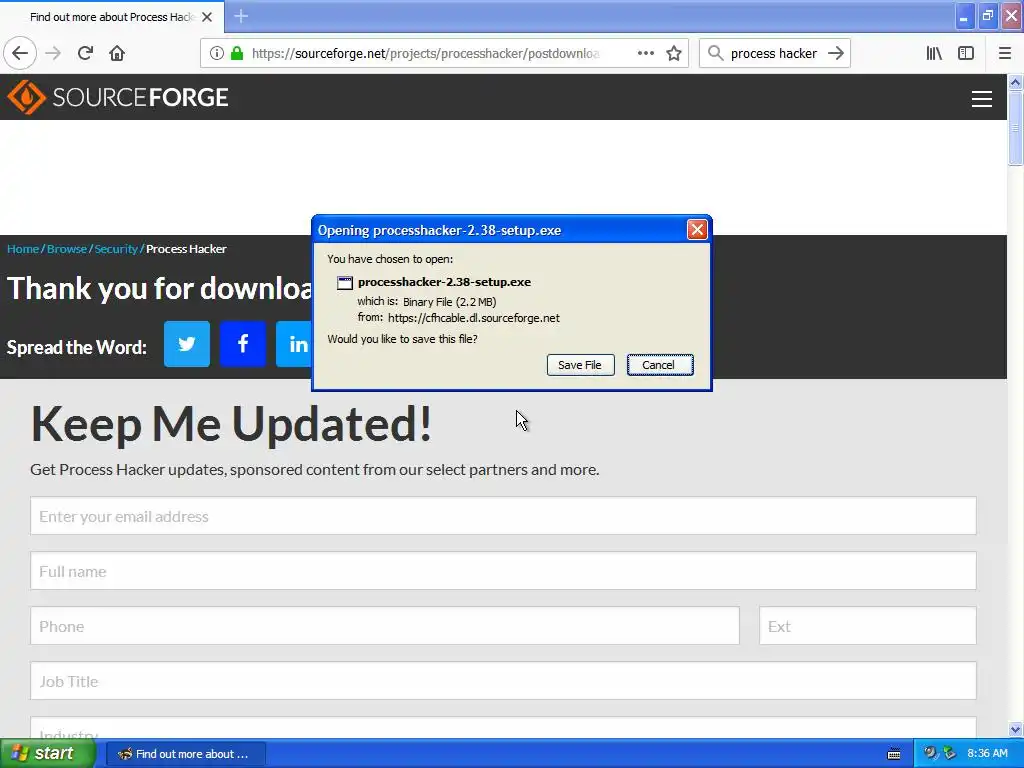Share on LinkedIn
The height and width of the screenshot is (768, 1024).
pyautogui.click(x=295, y=344)
